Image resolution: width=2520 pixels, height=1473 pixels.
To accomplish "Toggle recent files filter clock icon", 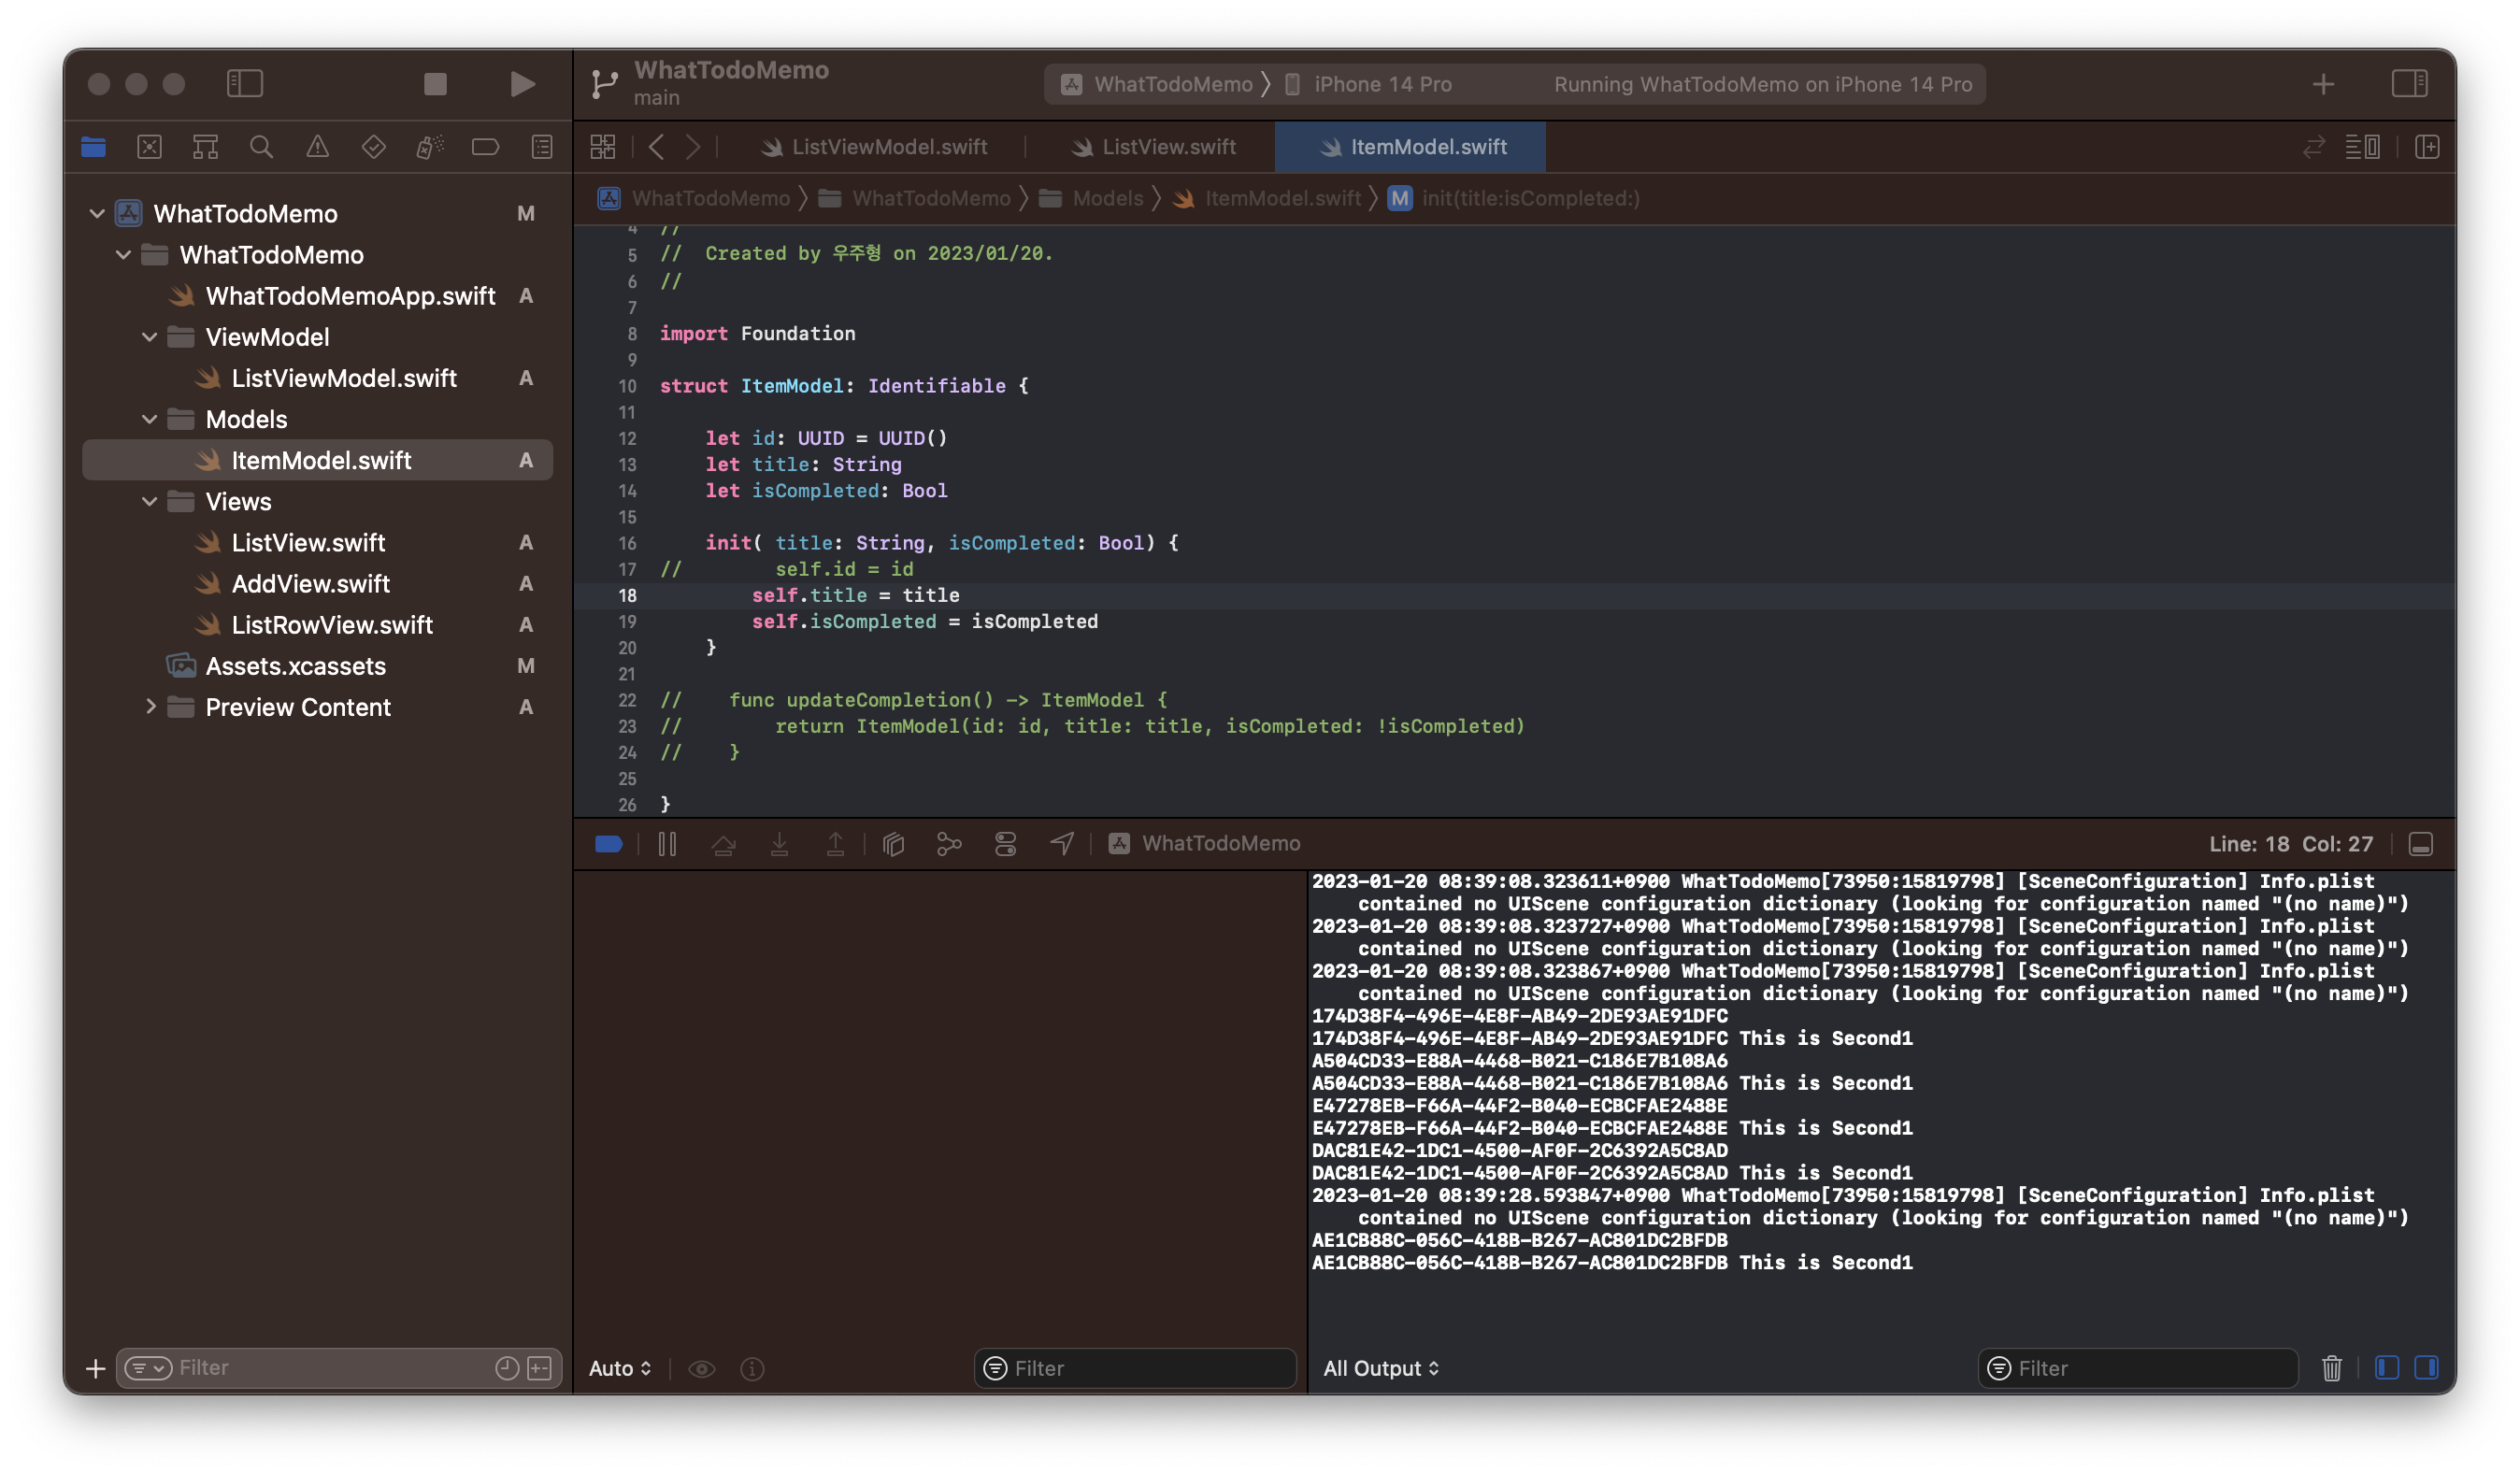I will point(507,1367).
